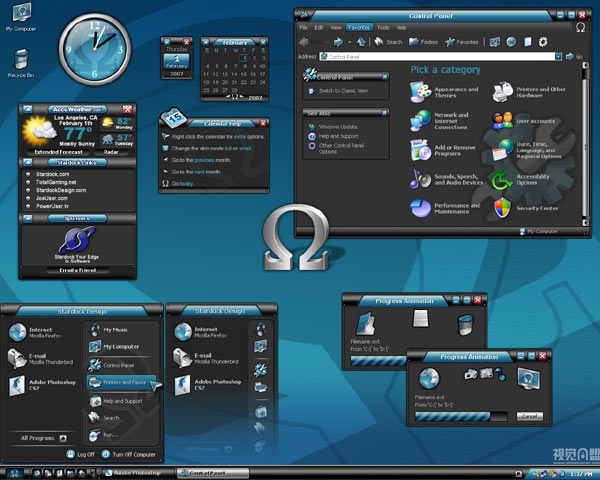Viewport: 600px width, 480px height.
Task: Open Performance and Maintenance category
Action: pyautogui.click(x=445, y=208)
